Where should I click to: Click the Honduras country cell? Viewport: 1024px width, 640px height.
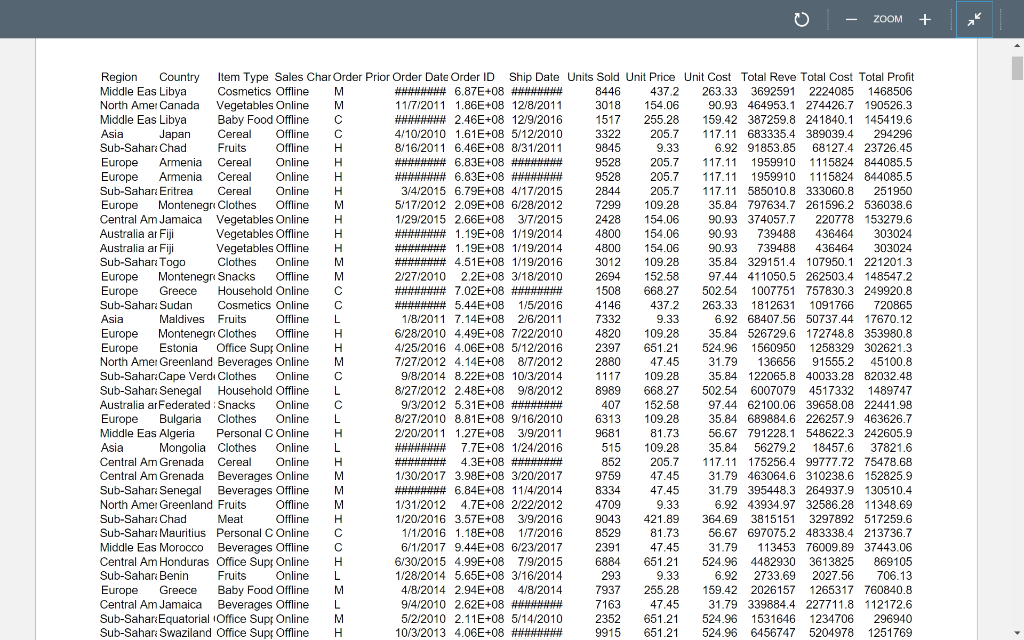tap(184, 562)
